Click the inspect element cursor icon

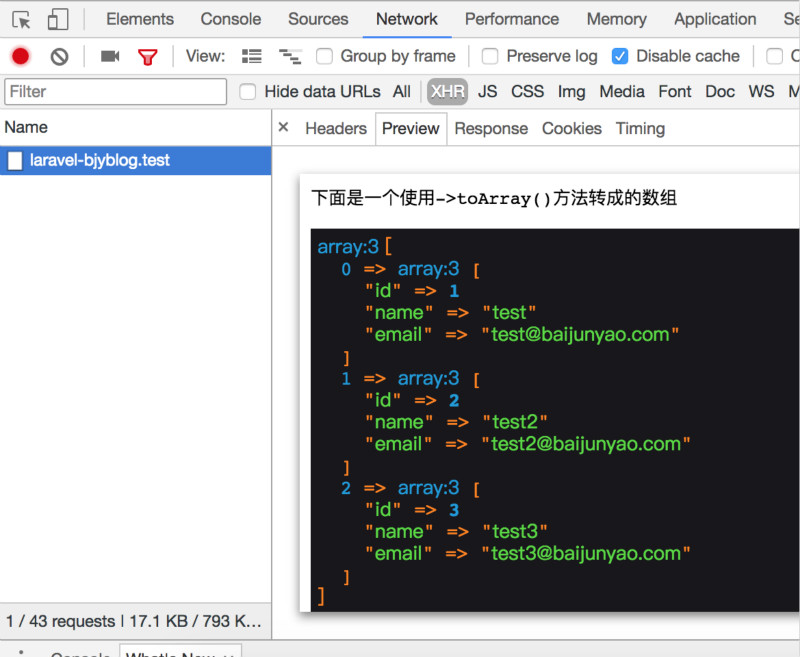21,19
